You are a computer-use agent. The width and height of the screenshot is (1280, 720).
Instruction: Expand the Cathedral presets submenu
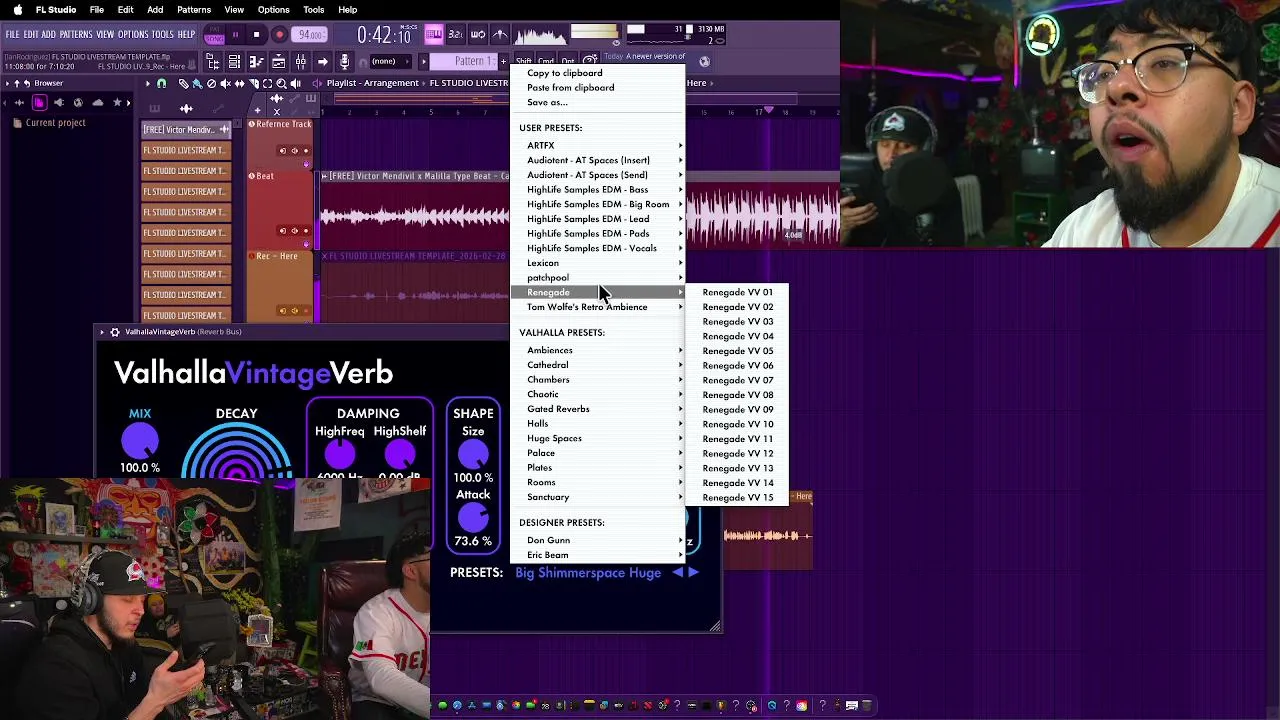pyautogui.click(x=600, y=365)
